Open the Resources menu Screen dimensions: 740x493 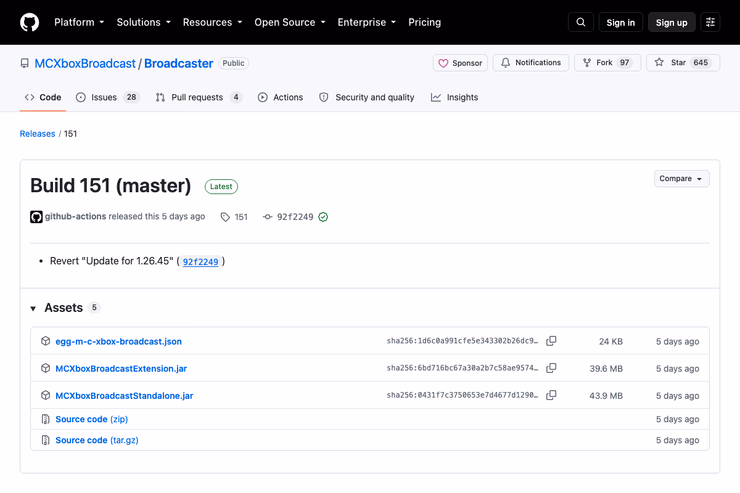212,22
